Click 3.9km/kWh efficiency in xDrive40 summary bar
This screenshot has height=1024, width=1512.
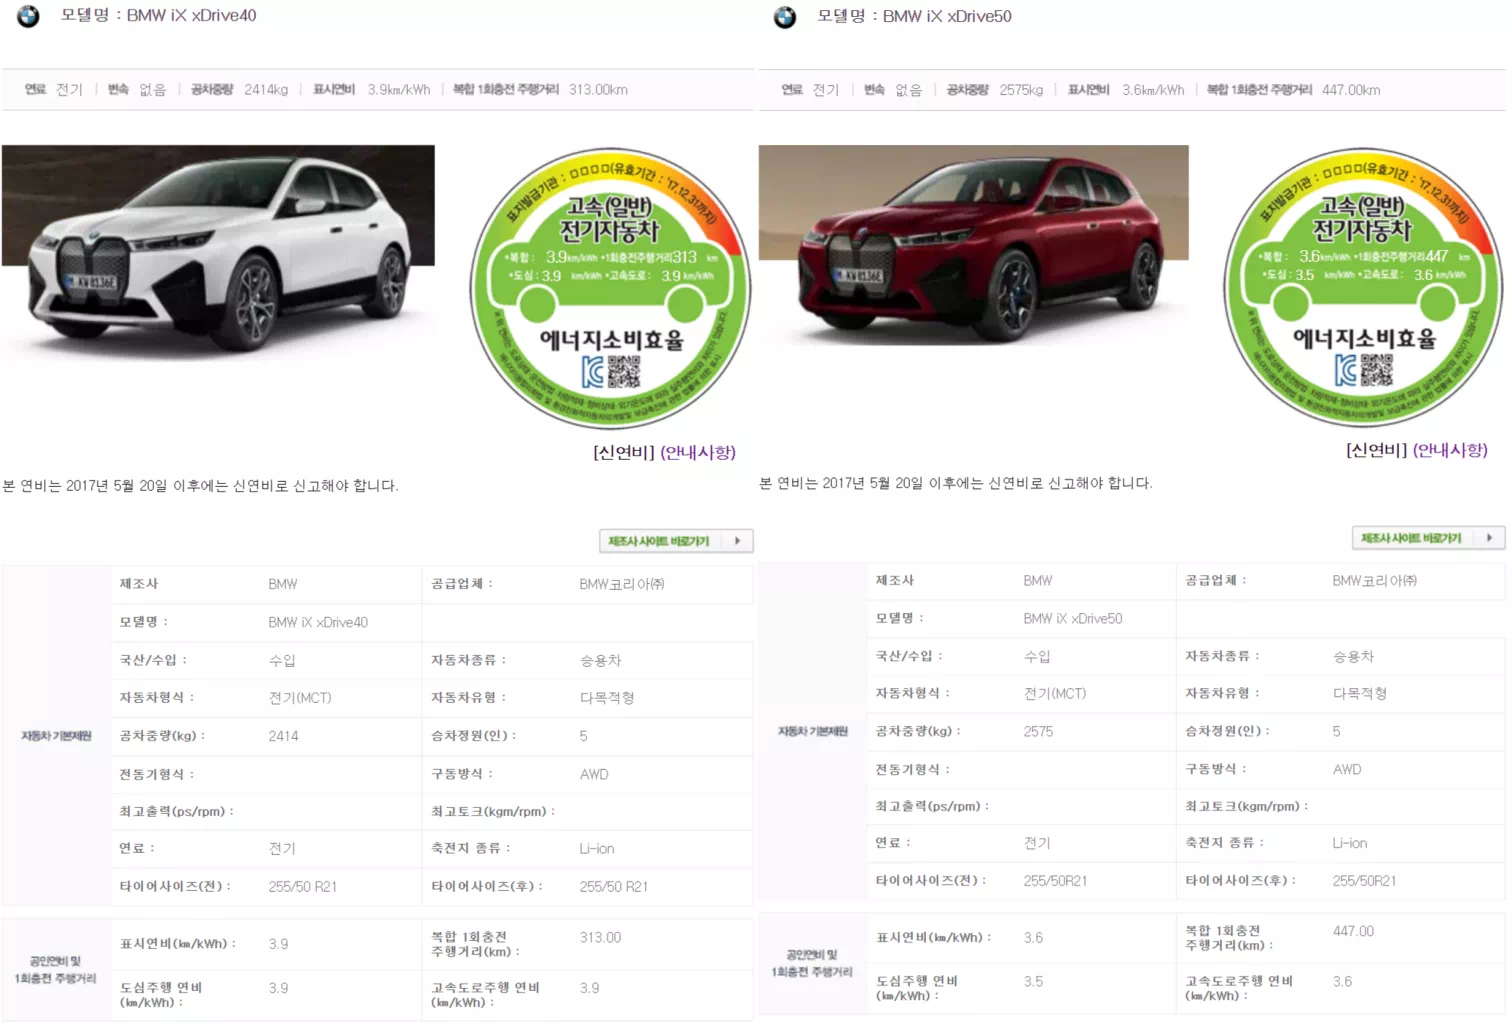(399, 90)
